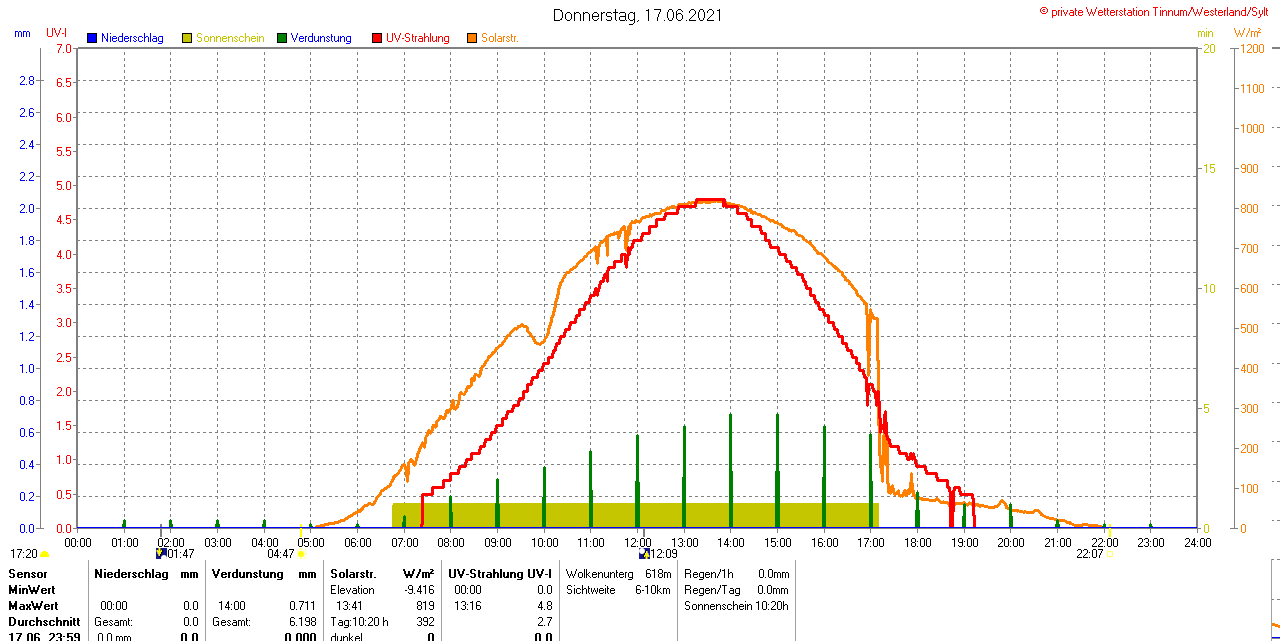Click the yellow Sonnenschein legend square
Screen dimensions: 1280x641
tap(187, 38)
